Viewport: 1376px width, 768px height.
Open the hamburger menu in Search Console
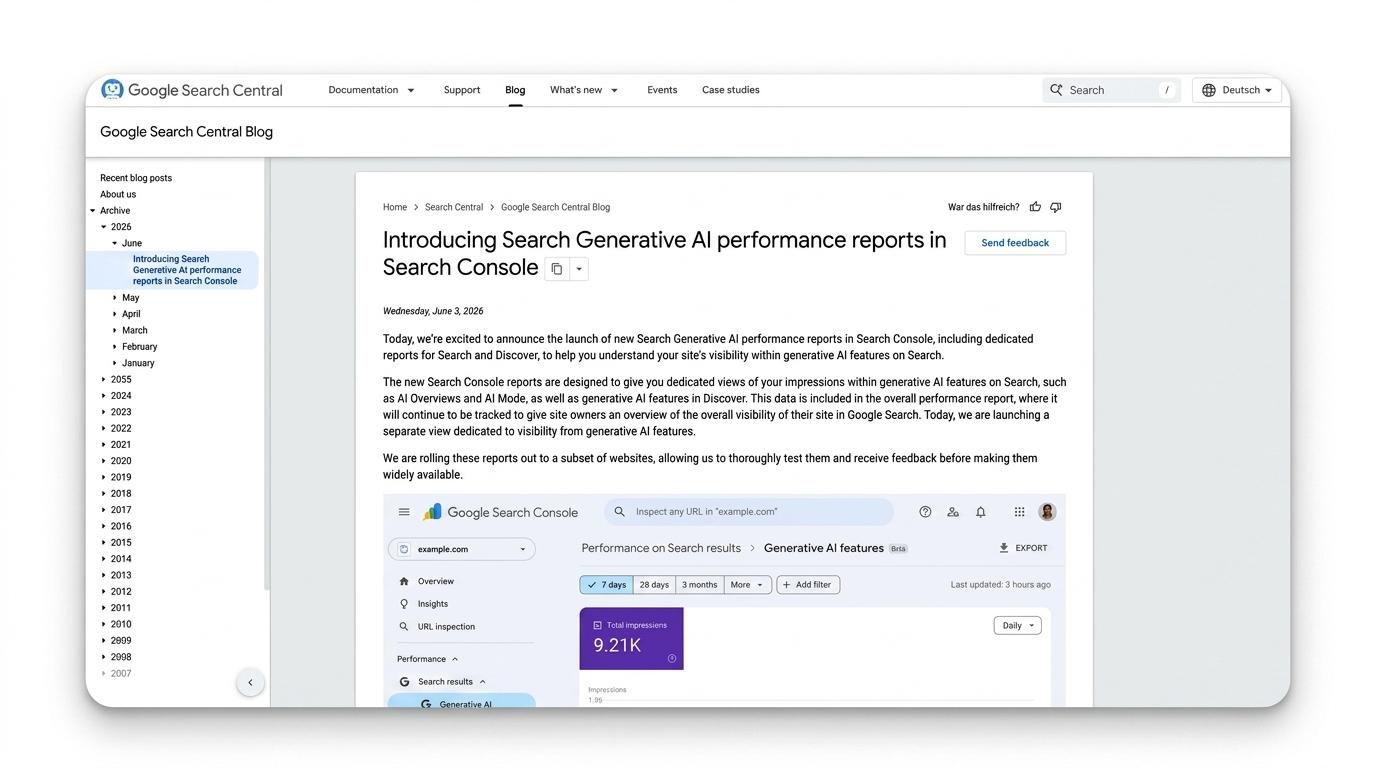(404, 512)
